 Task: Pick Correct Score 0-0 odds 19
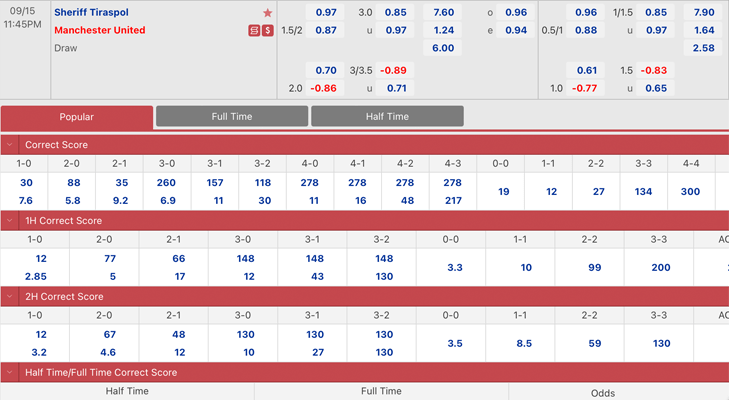pyautogui.click(x=504, y=192)
